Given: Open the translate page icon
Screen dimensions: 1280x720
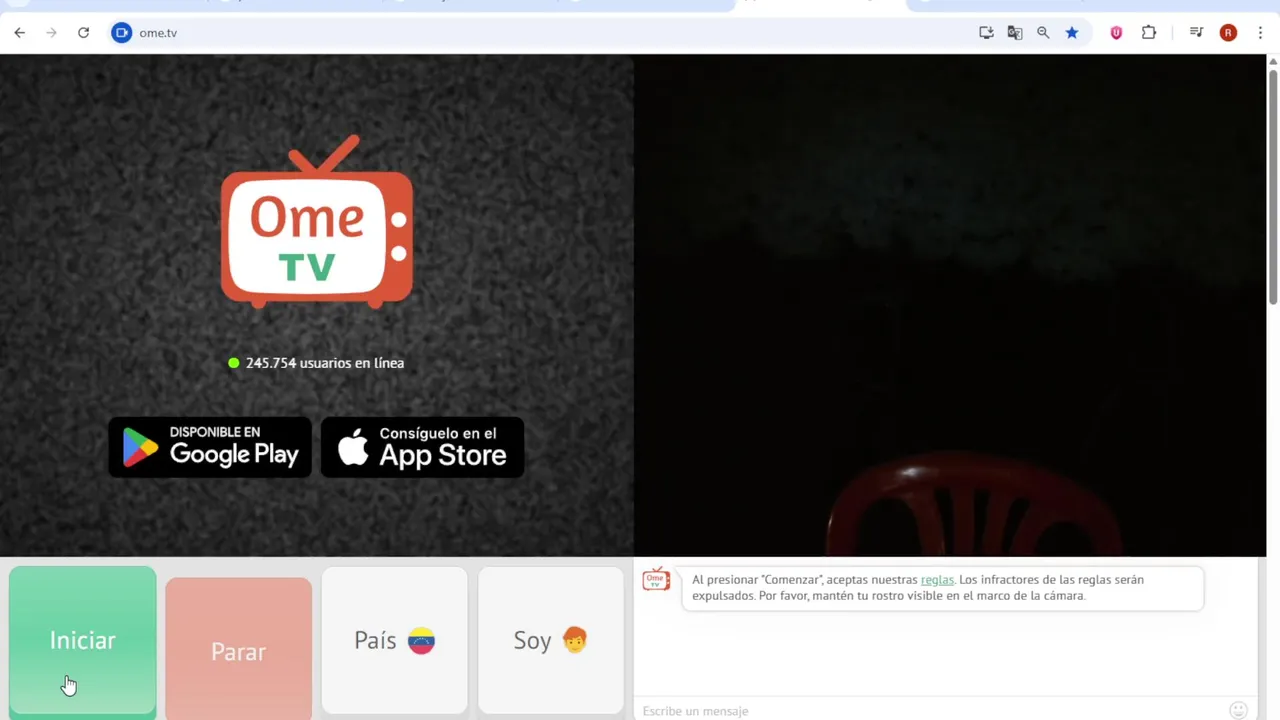Looking at the screenshot, I should click(1015, 33).
